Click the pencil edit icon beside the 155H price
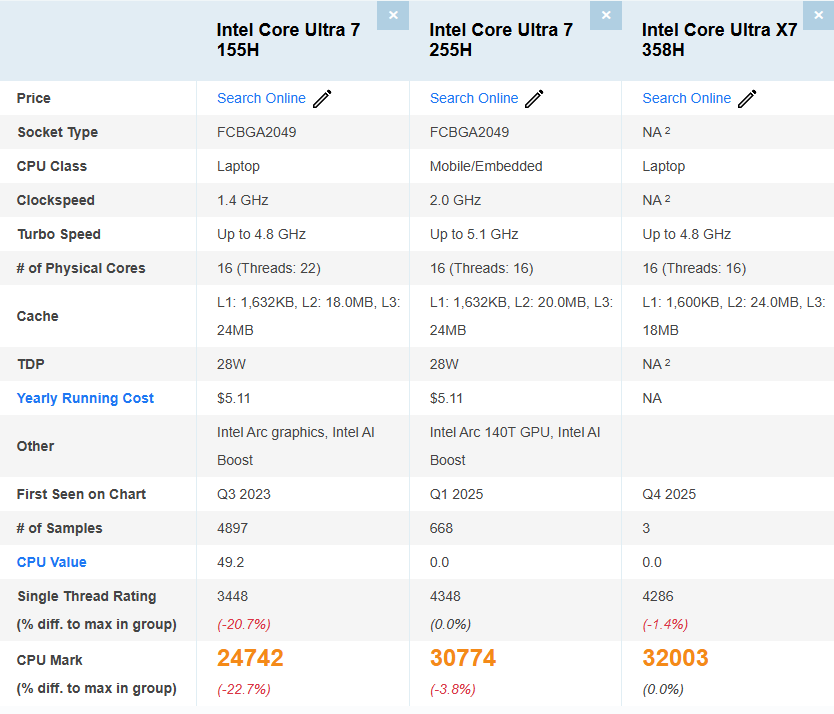This screenshot has width=834, height=714. [321, 98]
